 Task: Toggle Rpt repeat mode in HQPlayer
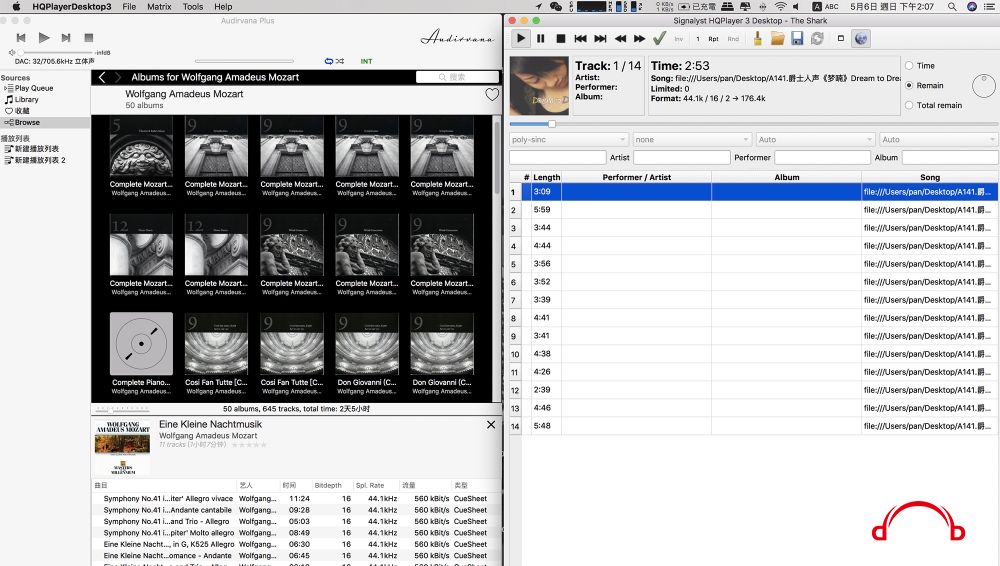click(714, 39)
